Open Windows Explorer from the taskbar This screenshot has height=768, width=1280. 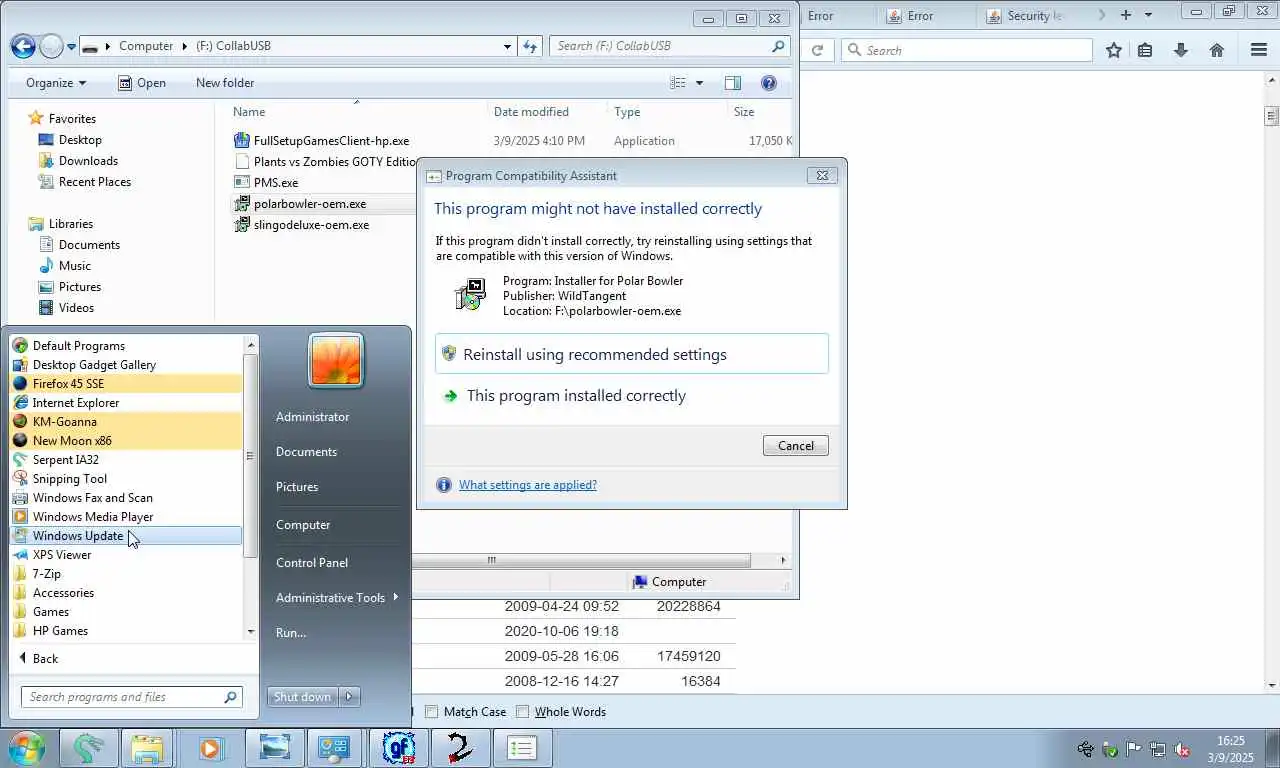[x=147, y=748]
